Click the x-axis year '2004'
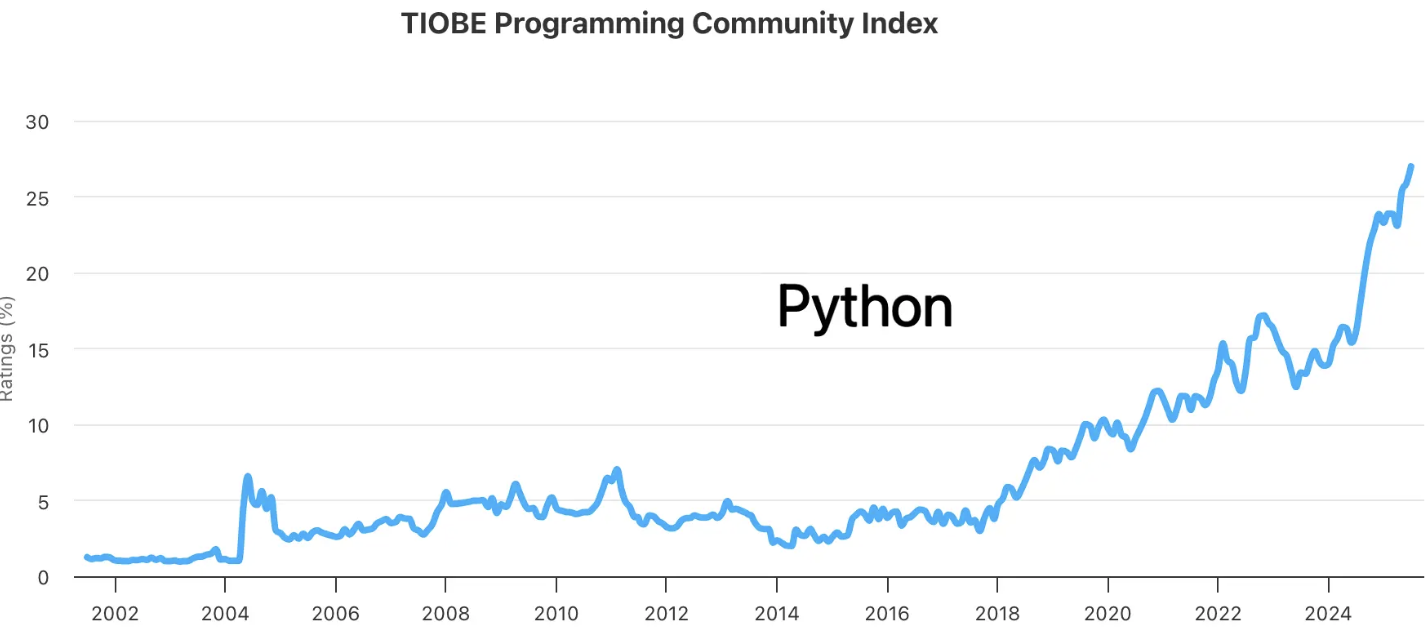Screen dimensions: 1426x630 [225, 612]
